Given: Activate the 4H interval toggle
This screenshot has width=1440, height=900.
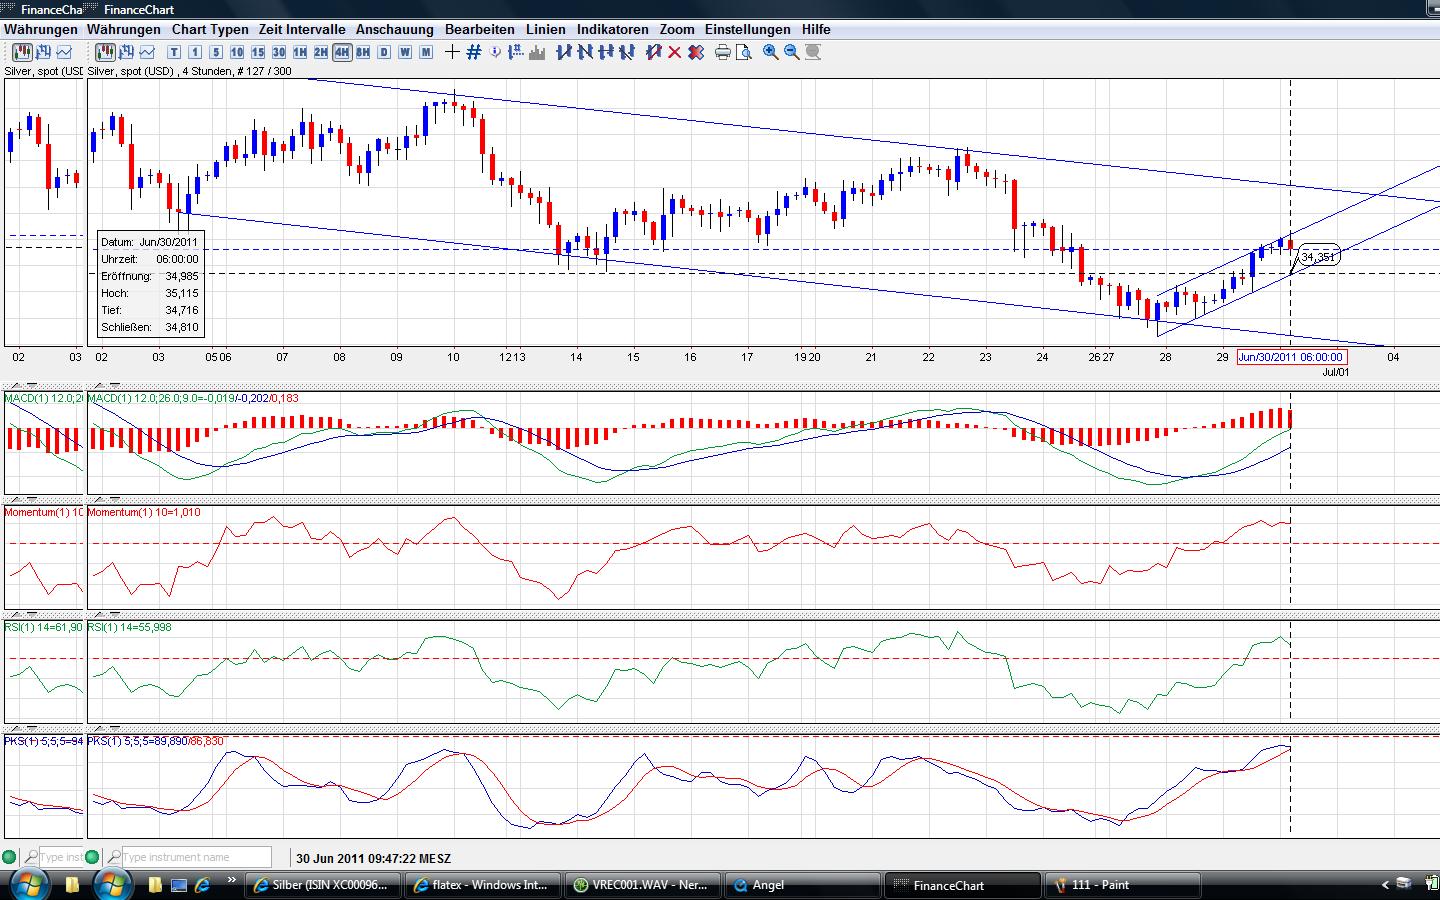Looking at the screenshot, I should point(342,52).
